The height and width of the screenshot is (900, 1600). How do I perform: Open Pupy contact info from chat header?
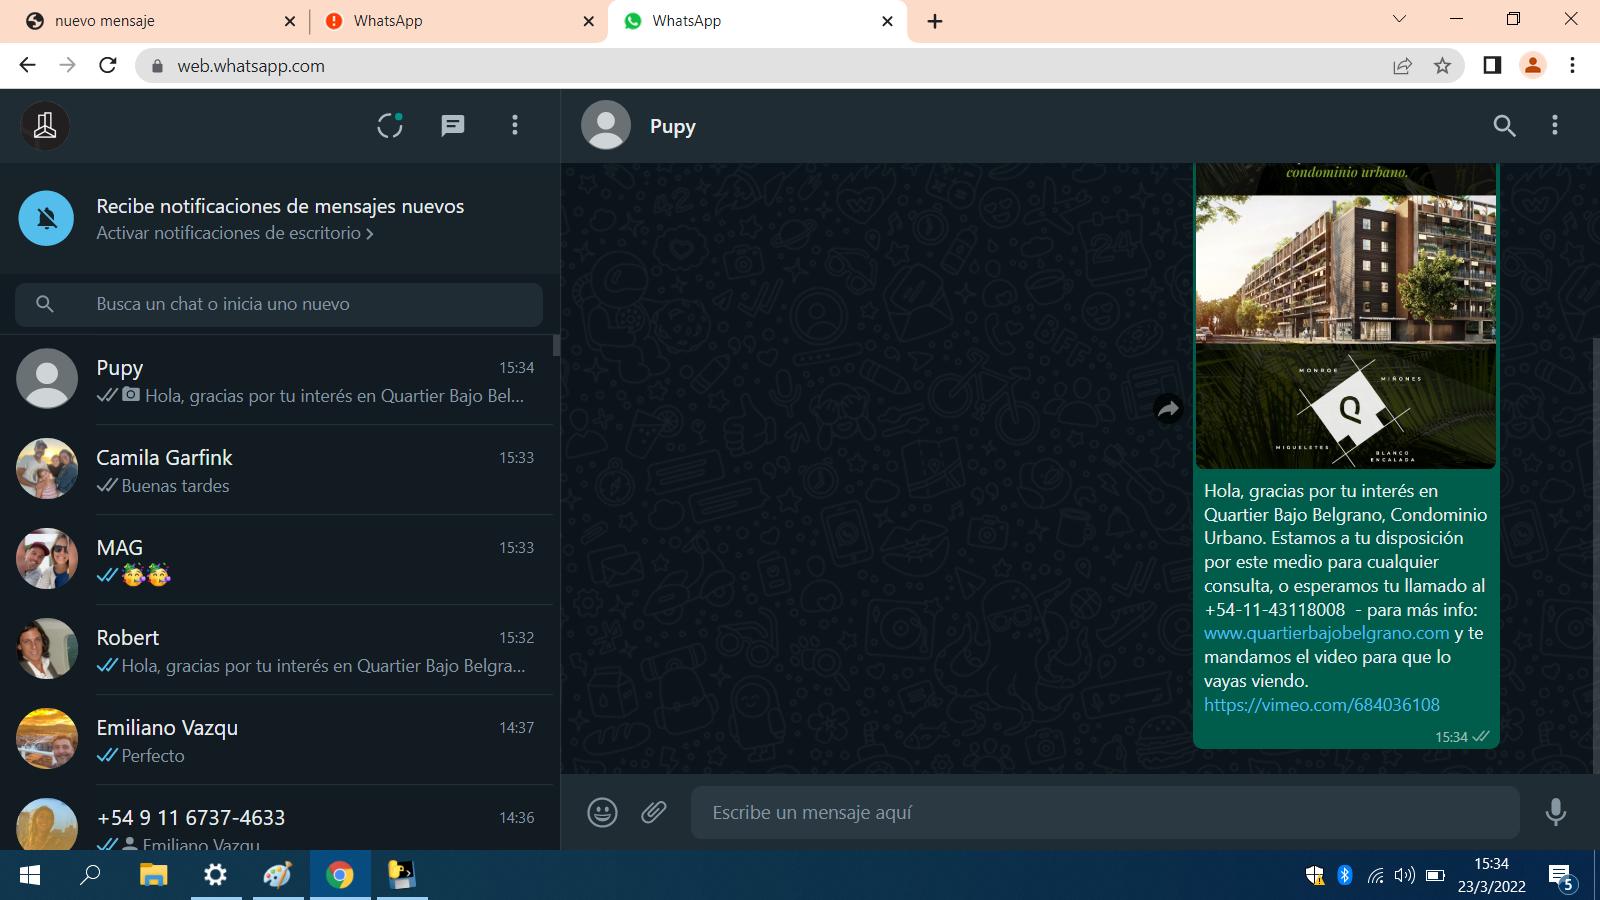[672, 126]
